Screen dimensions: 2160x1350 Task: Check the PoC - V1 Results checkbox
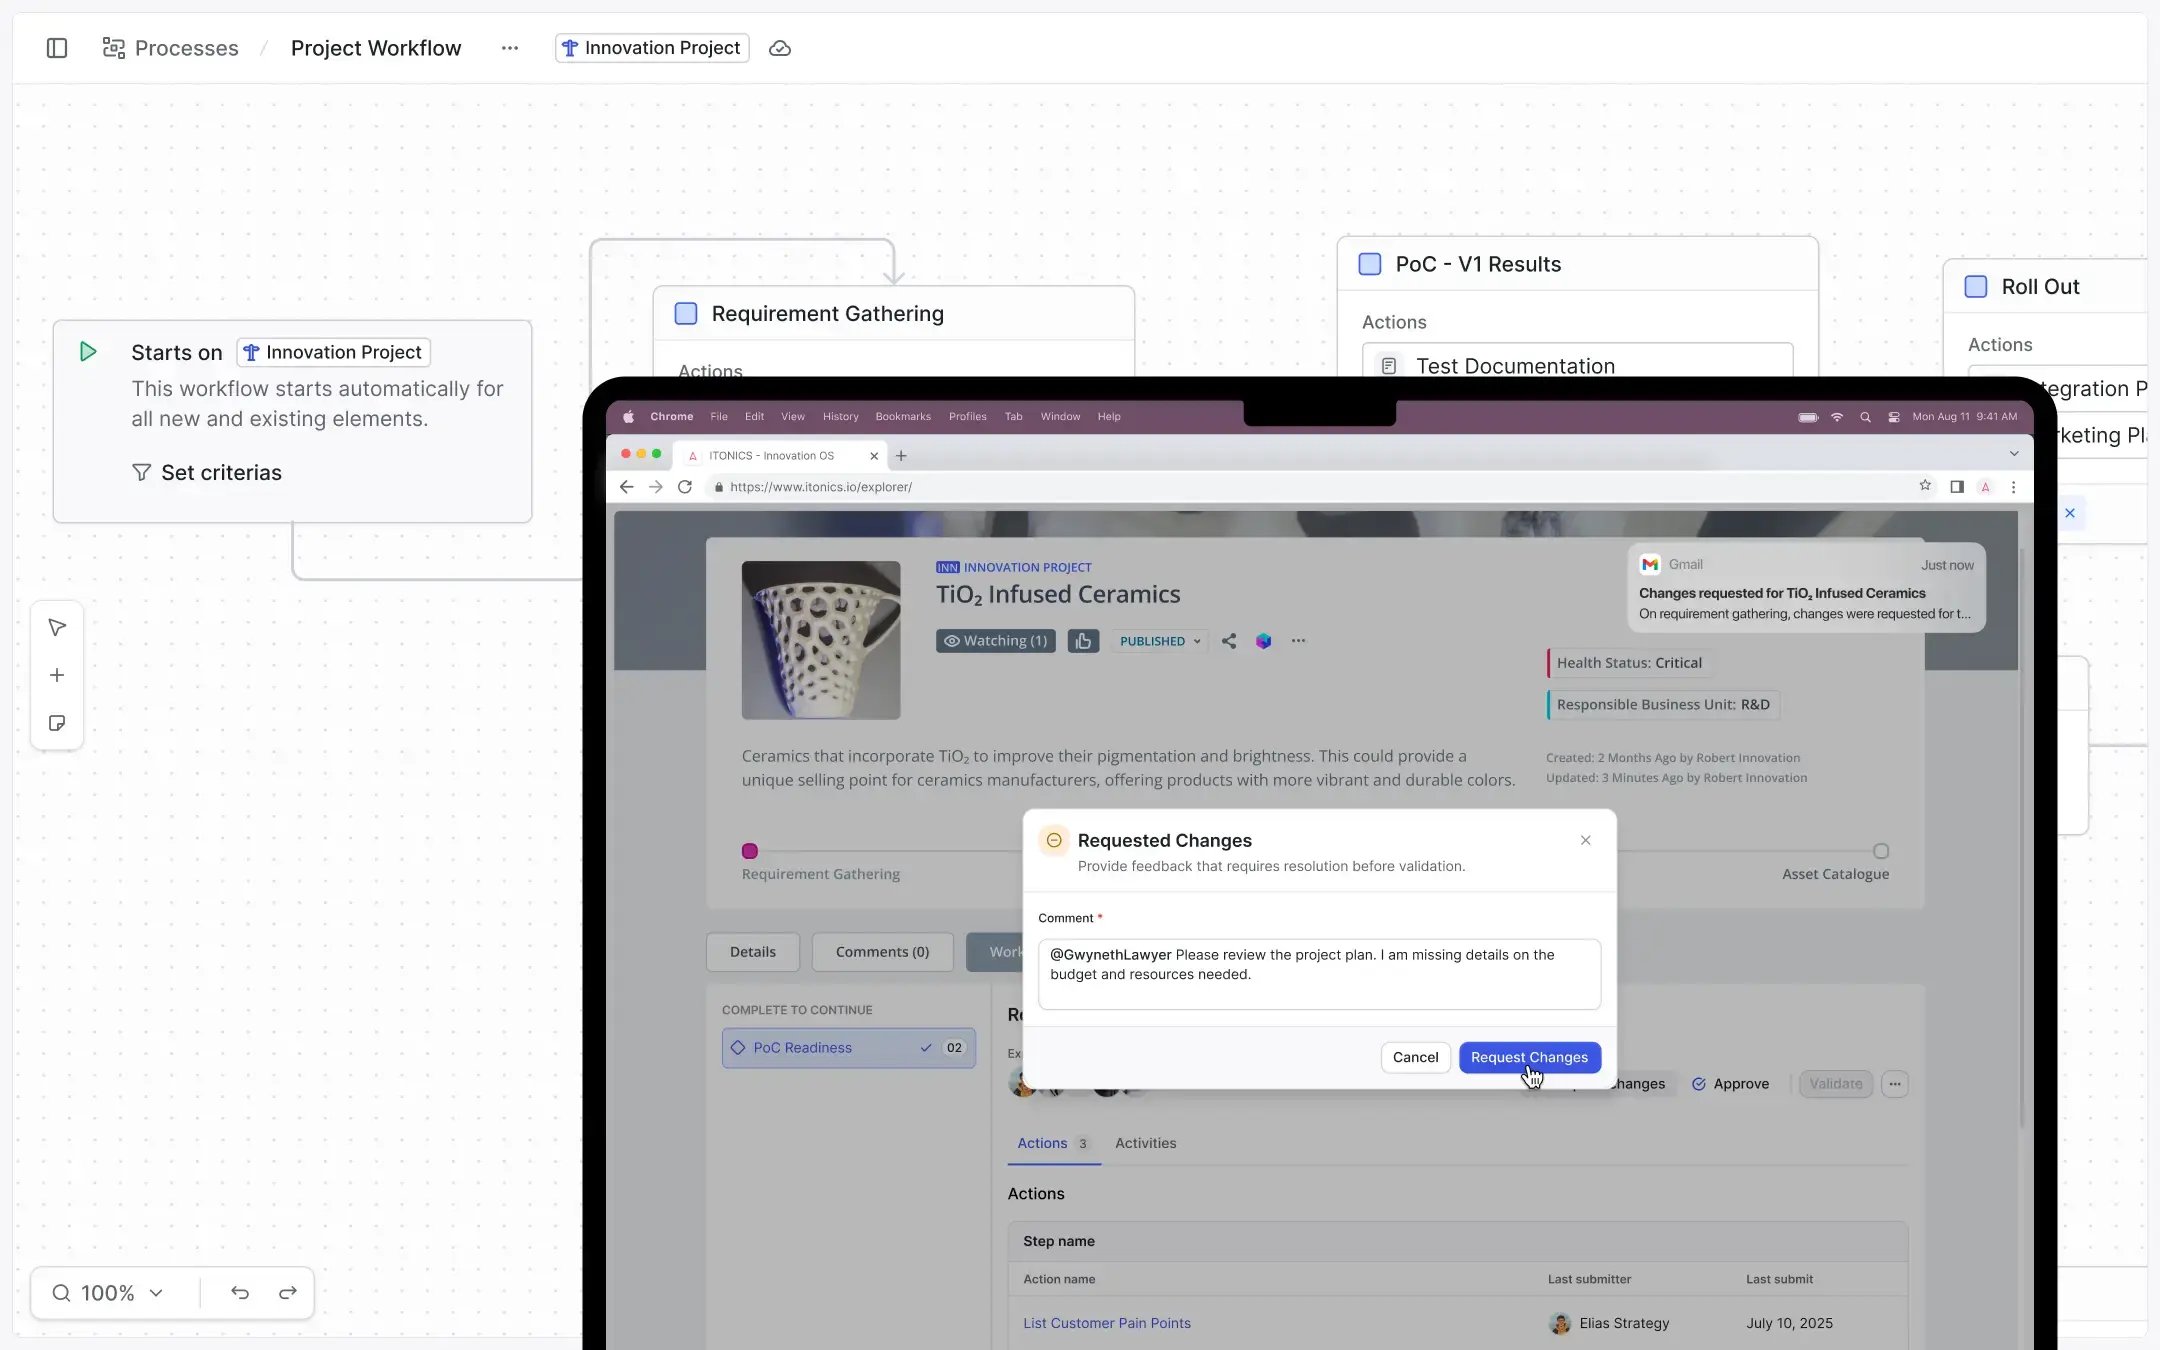[1369, 264]
